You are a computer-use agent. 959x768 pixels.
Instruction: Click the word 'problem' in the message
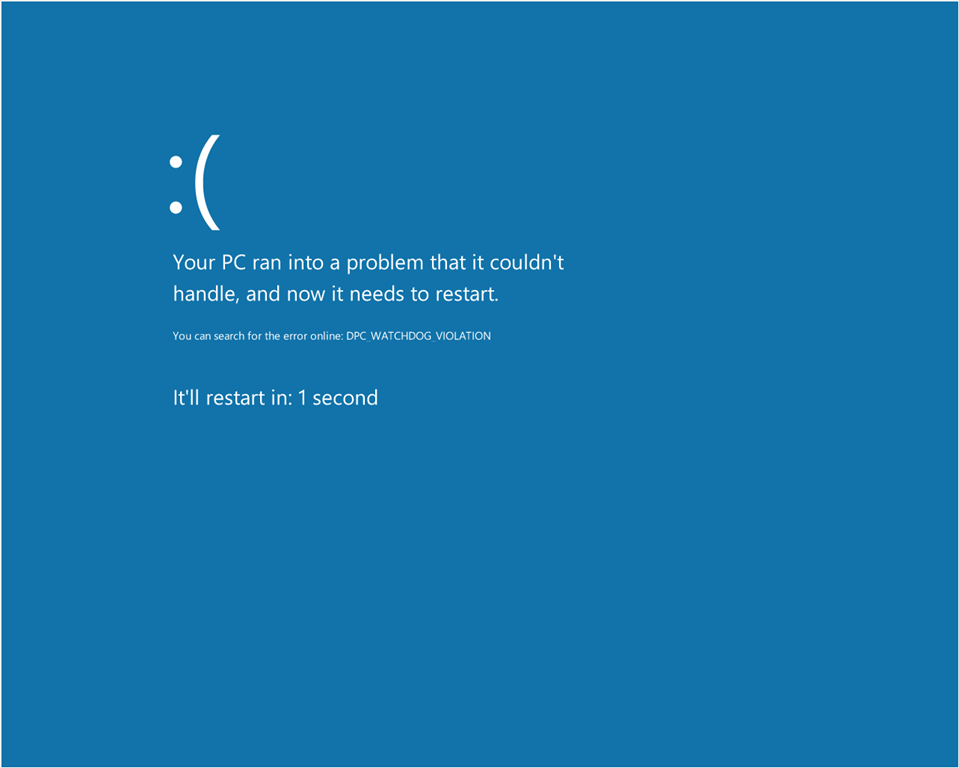coord(385,263)
